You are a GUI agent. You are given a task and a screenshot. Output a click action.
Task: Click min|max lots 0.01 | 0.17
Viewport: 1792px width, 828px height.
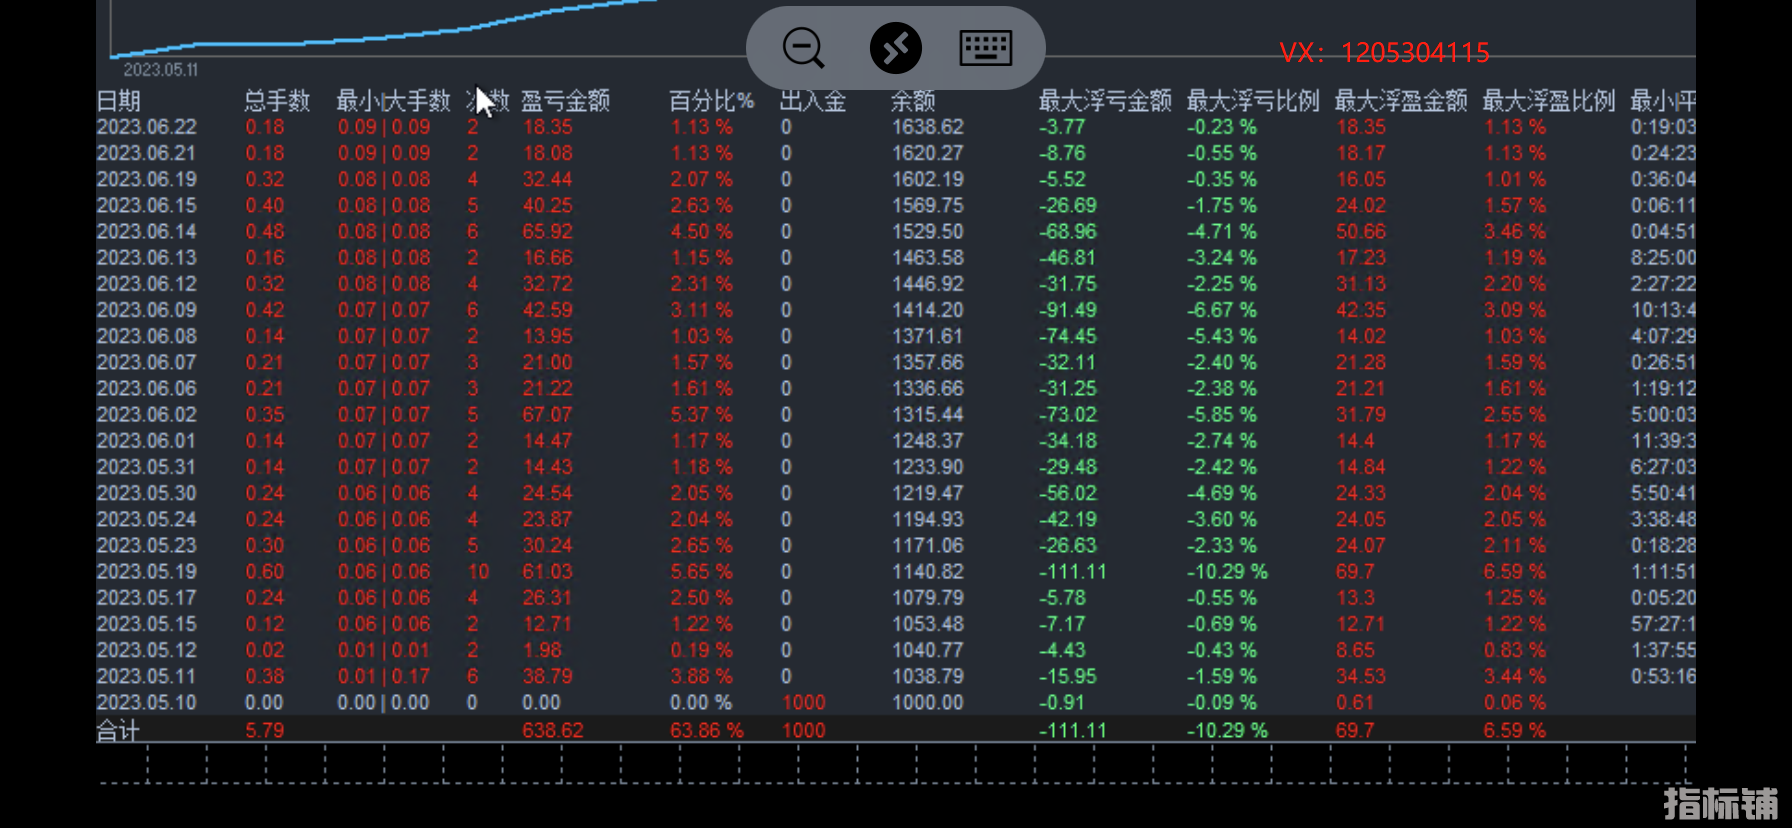click(x=384, y=676)
